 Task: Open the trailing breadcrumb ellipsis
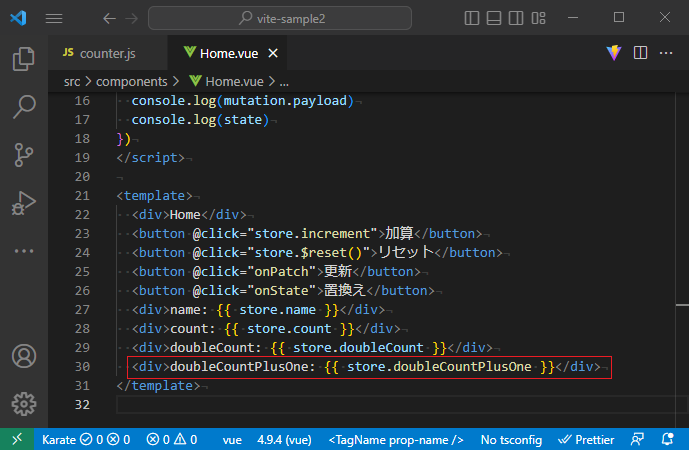(284, 82)
